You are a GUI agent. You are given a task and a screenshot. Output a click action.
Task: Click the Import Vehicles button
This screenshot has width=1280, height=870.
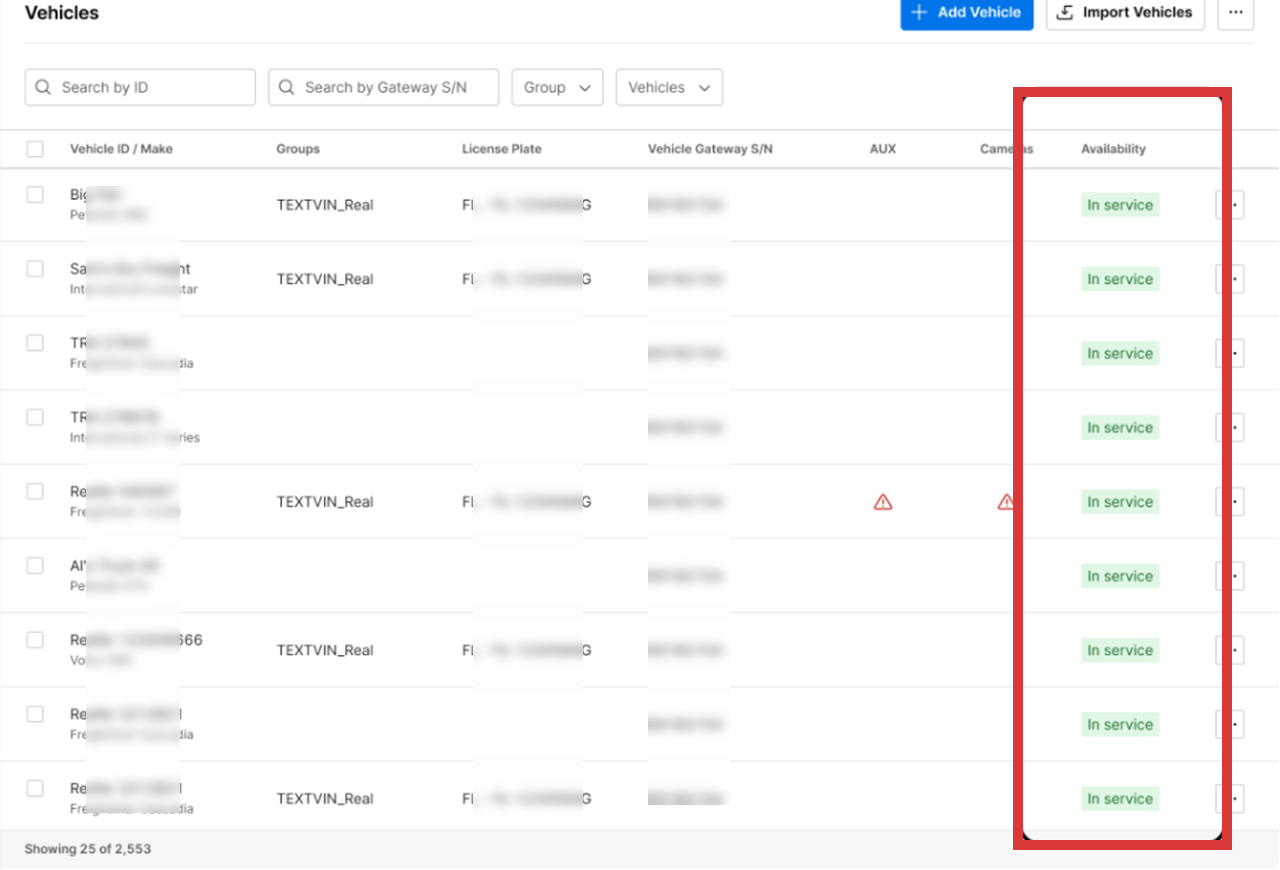coord(1125,13)
